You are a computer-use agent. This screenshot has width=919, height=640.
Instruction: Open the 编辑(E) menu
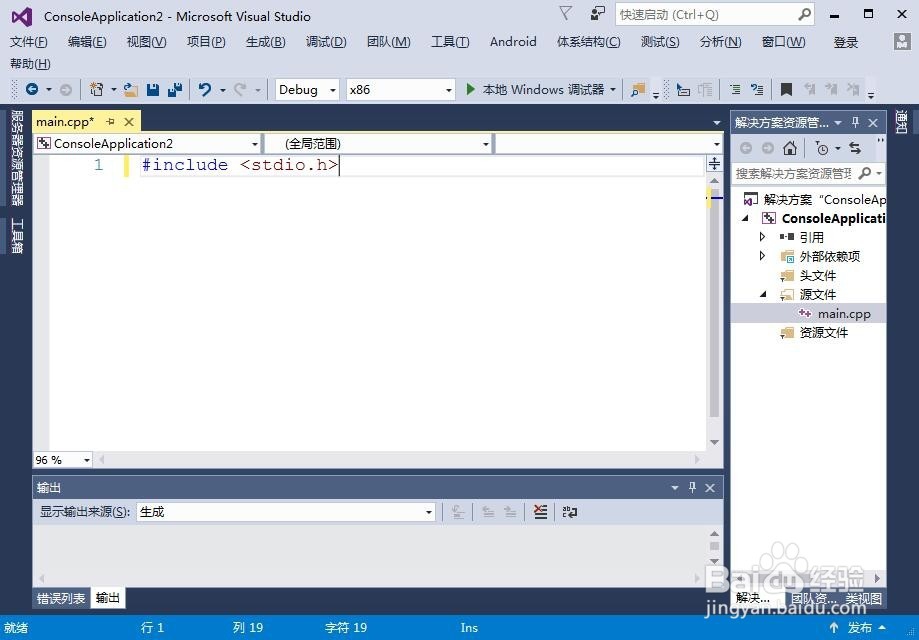click(87, 42)
